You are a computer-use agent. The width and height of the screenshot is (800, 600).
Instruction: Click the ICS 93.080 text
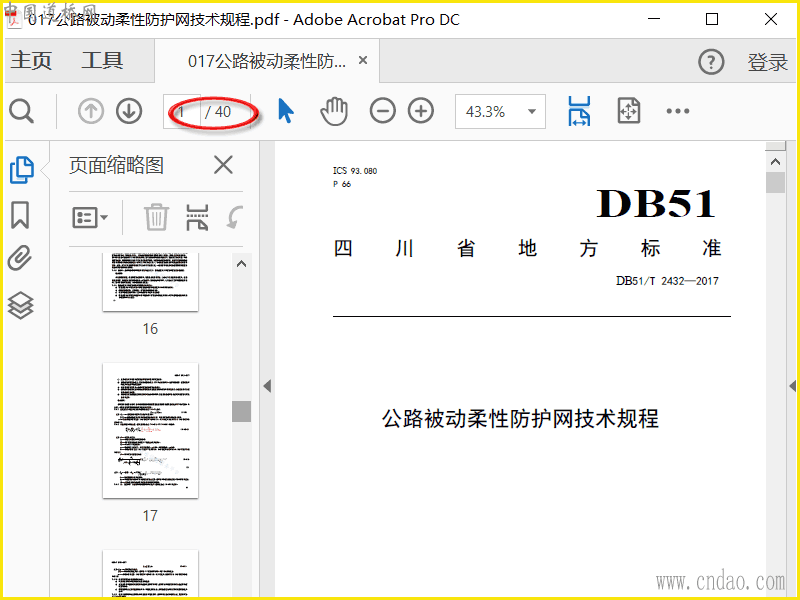click(355, 171)
